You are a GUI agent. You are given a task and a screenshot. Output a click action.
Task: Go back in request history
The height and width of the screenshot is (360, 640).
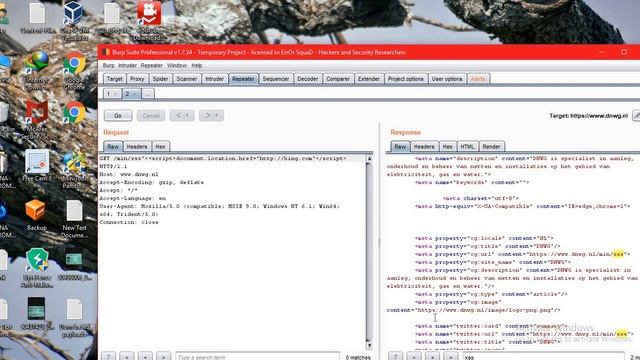click(178, 116)
